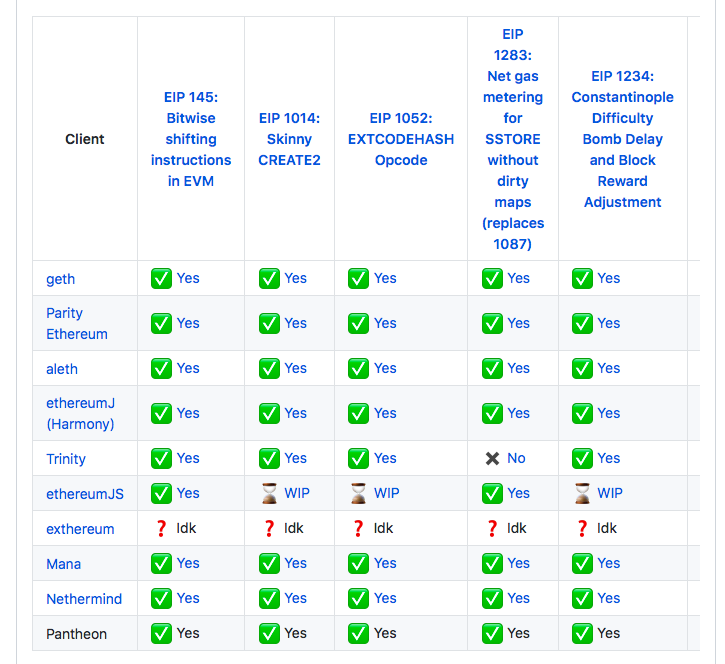Screen dimensions: 725x664
Task: Open the ethereumJ (Harmony) client link
Action: [80, 413]
